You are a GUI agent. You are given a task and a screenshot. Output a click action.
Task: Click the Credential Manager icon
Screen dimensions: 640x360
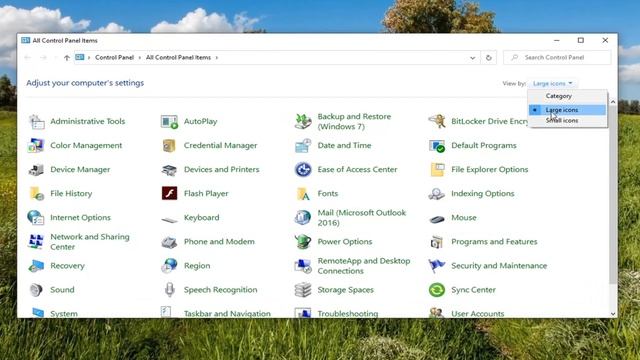(169, 146)
